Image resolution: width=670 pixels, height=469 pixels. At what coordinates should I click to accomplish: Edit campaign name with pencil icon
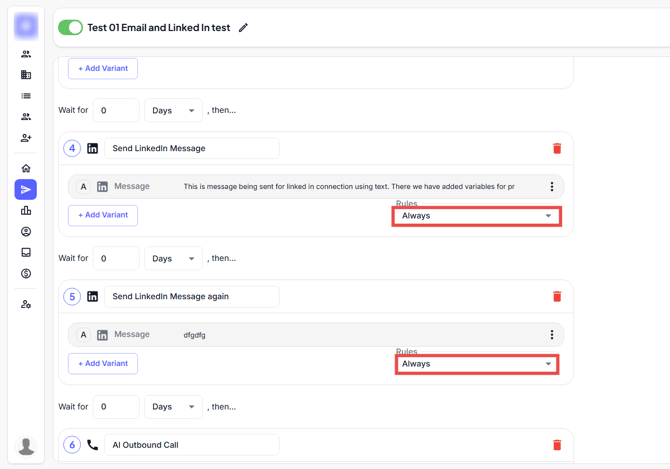coord(243,28)
